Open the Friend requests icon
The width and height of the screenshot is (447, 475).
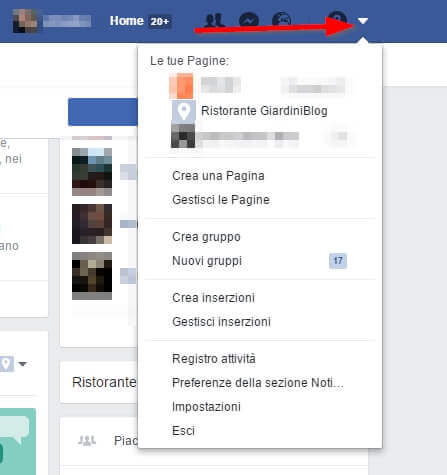tap(214, 21)
